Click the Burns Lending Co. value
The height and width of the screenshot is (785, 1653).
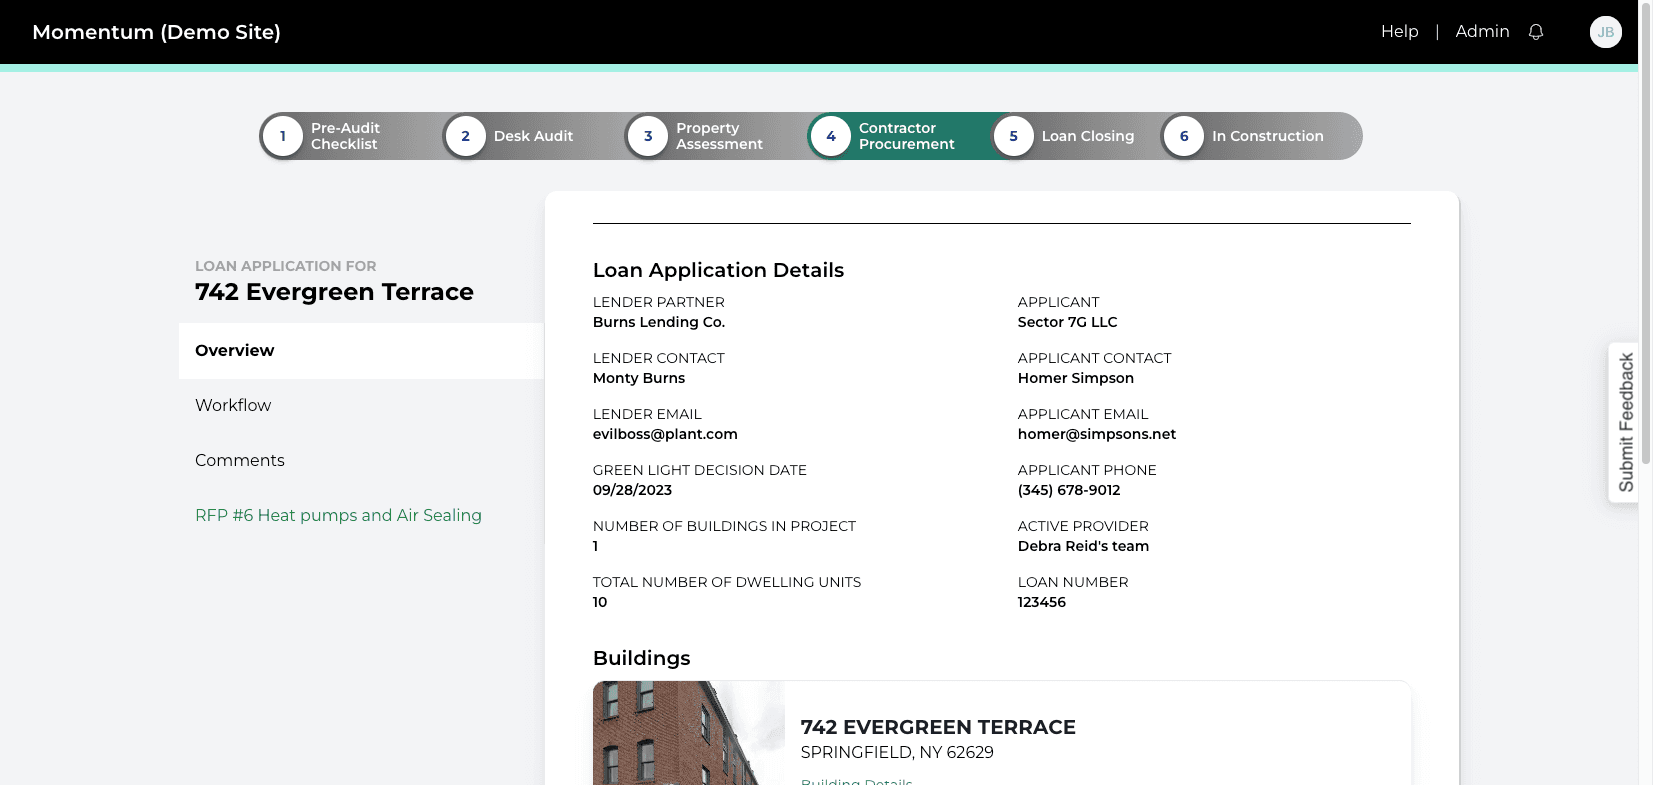point(659,322)
